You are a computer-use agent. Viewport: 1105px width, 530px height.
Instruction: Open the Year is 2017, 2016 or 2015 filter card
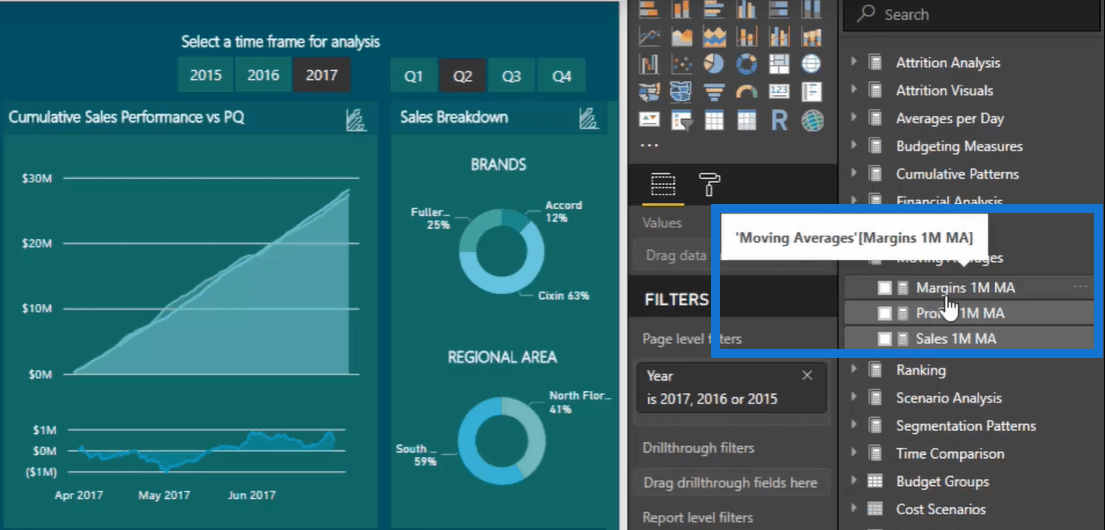point(730,388)
